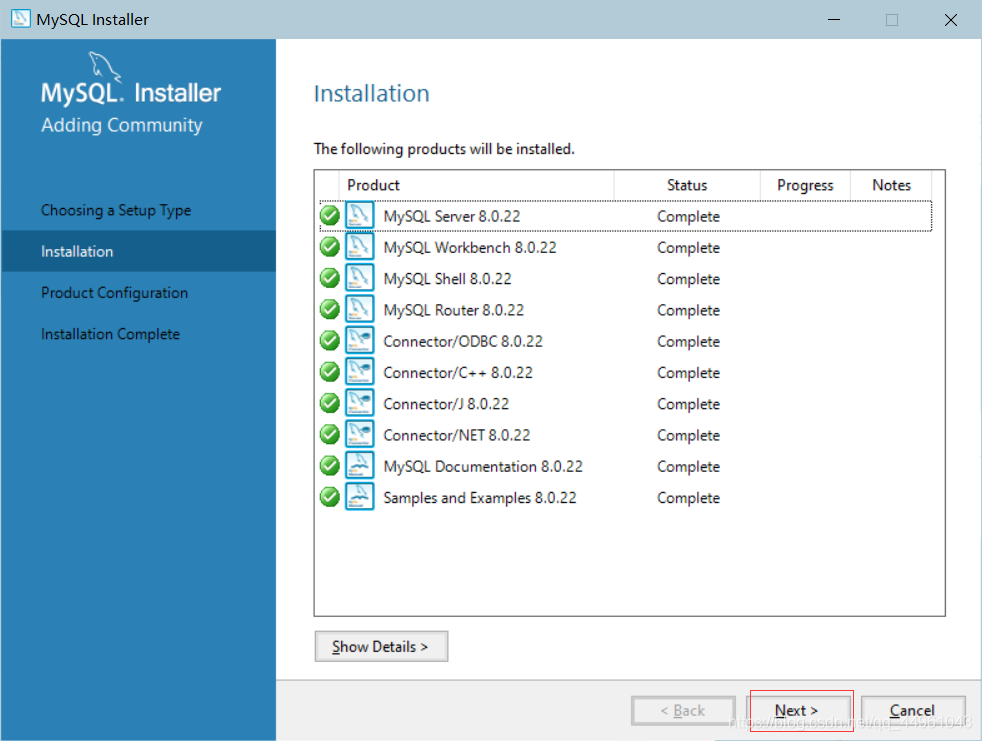
Task: Click the MySQL Router 8.0.22 product icon
Action: 359,309
